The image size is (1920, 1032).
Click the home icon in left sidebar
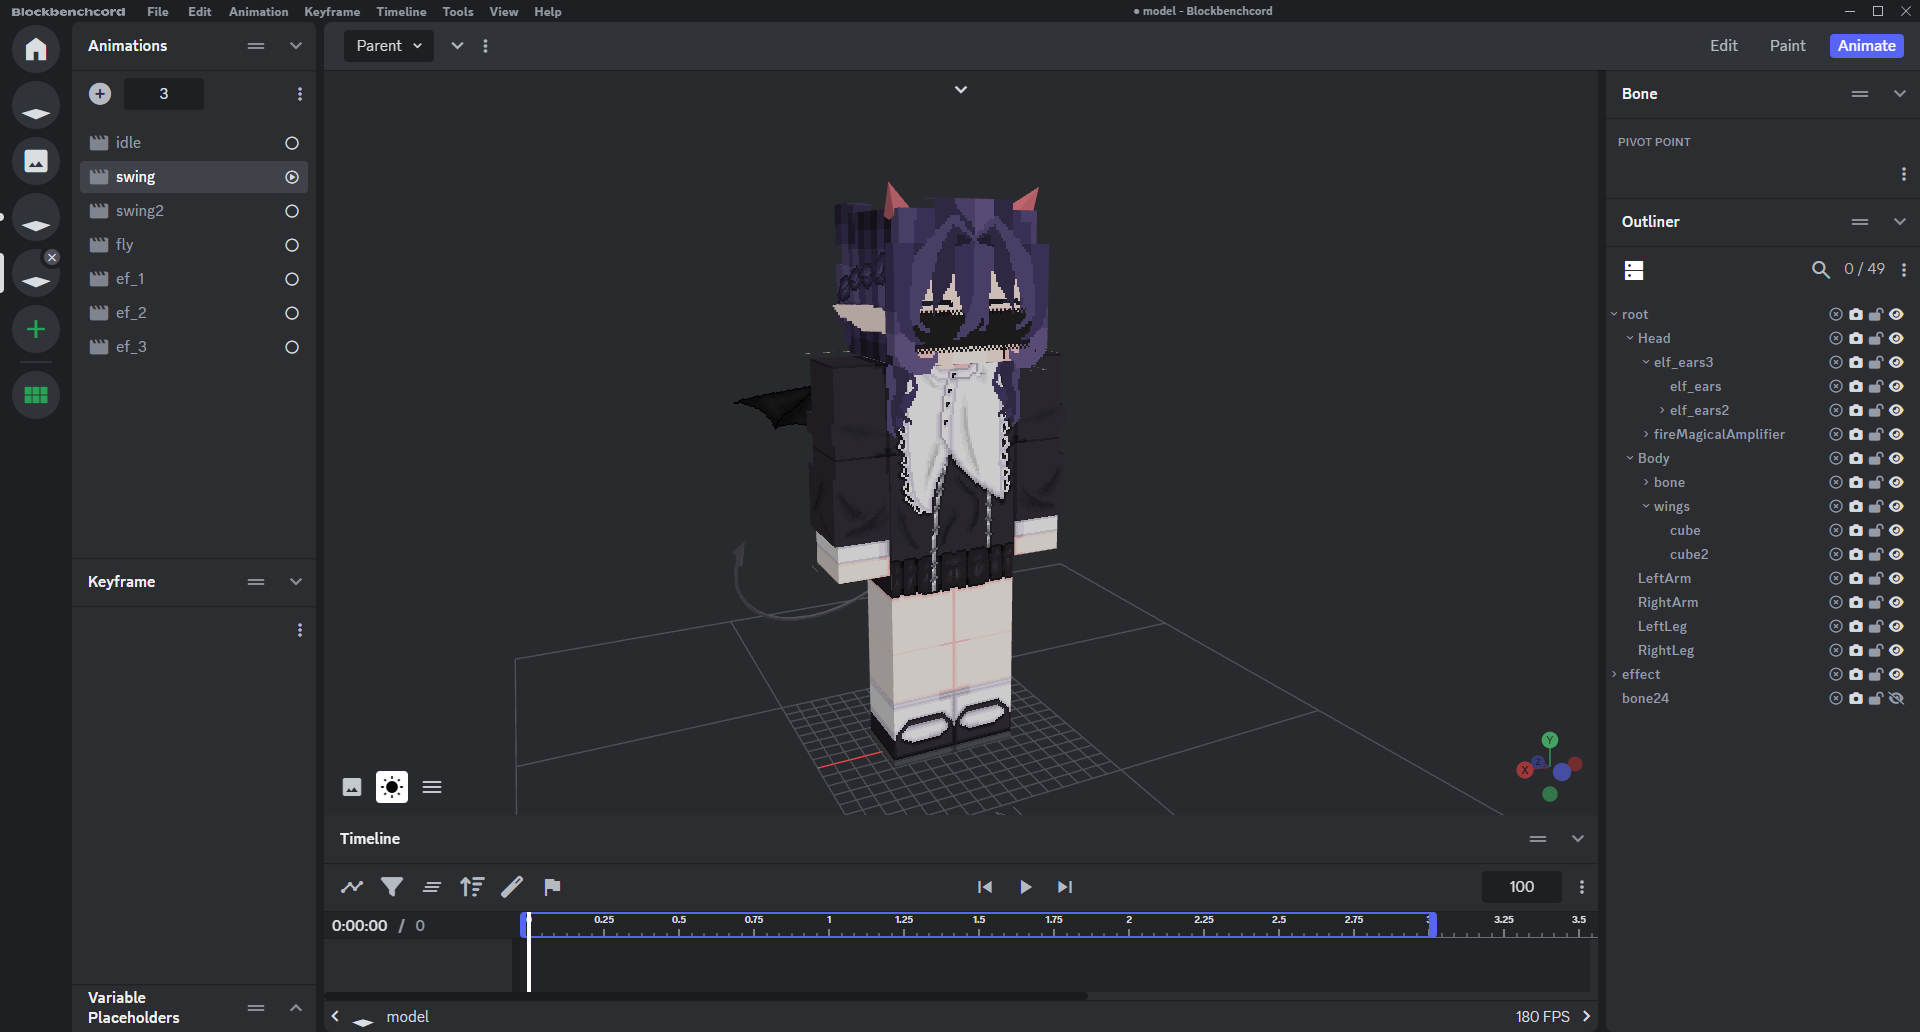36,49
